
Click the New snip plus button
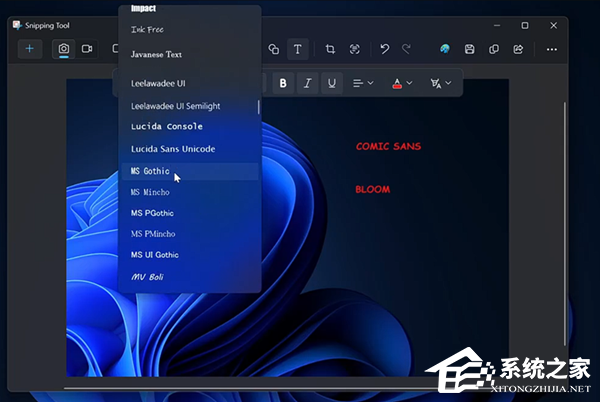click(29, 49)
